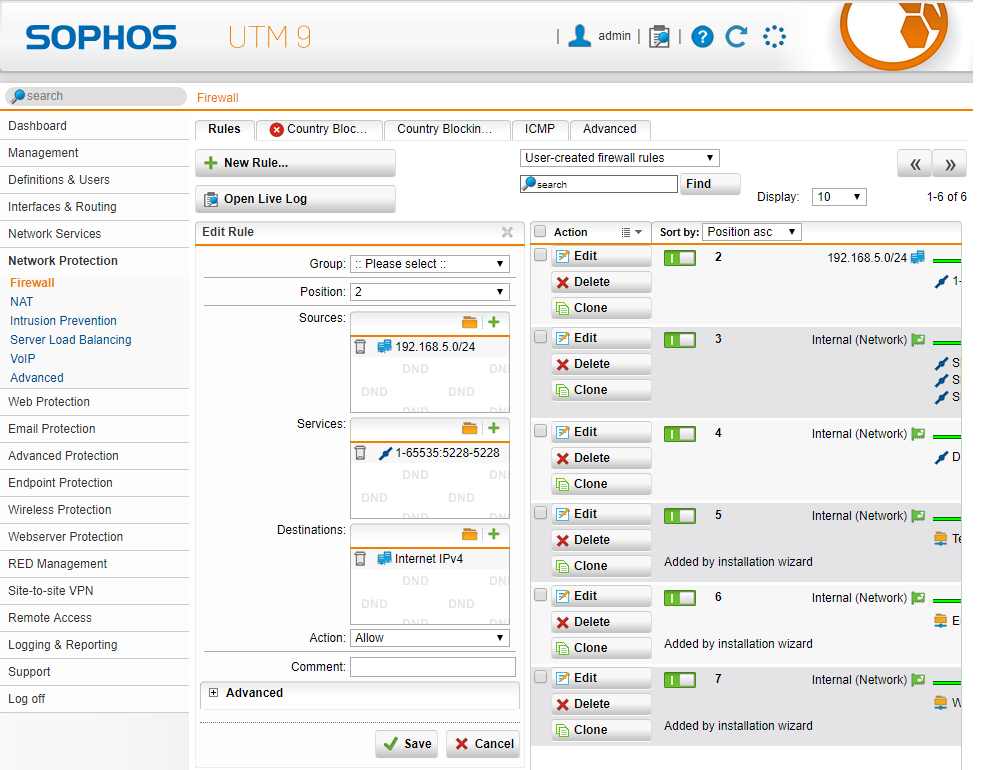Open the admin user icon

click(x=579, y=36)
